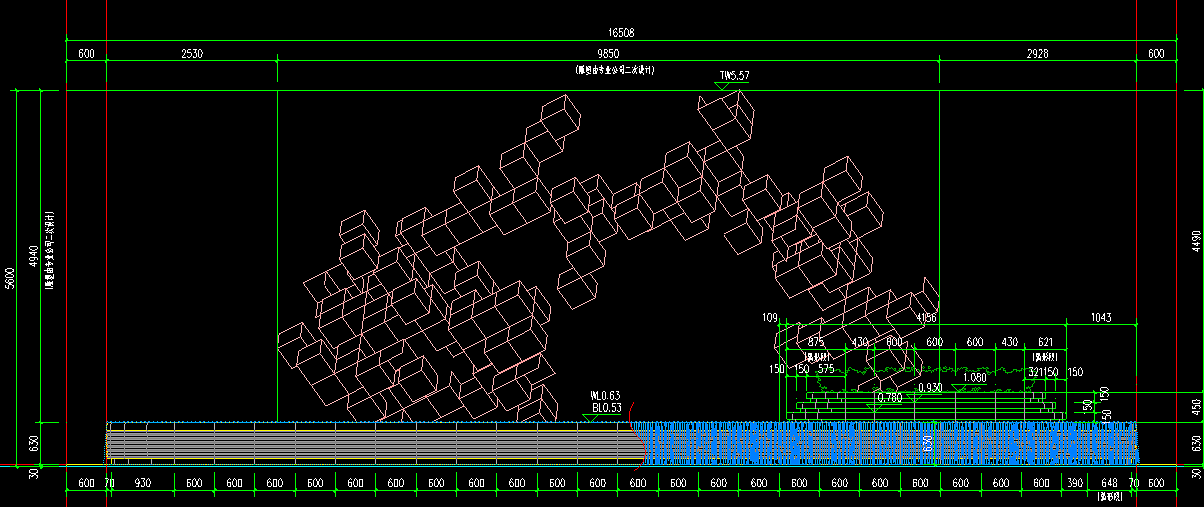The height and width of the screenshot is (507, 1204).
Task: Click the 1043 dimension value
Action: [x=1101, y=318]
